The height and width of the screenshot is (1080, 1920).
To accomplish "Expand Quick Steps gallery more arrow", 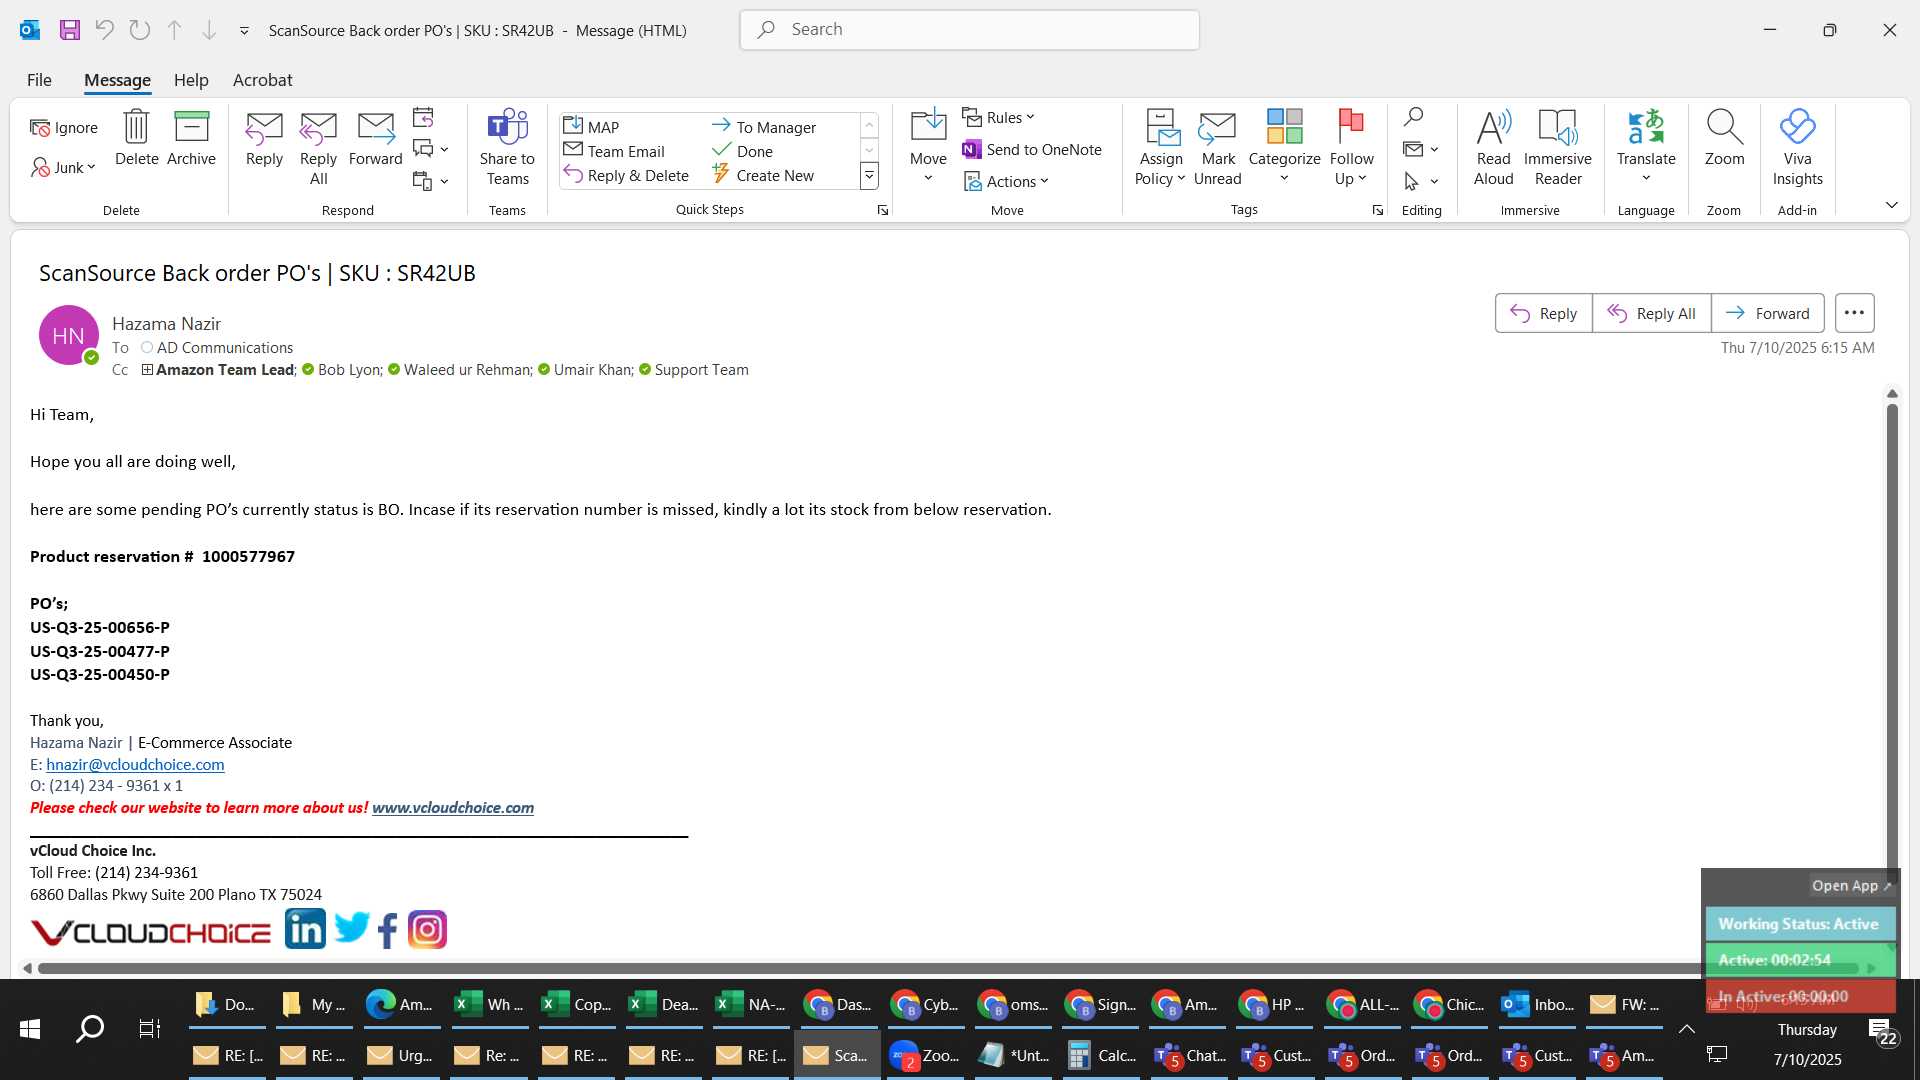I will 869,176.
